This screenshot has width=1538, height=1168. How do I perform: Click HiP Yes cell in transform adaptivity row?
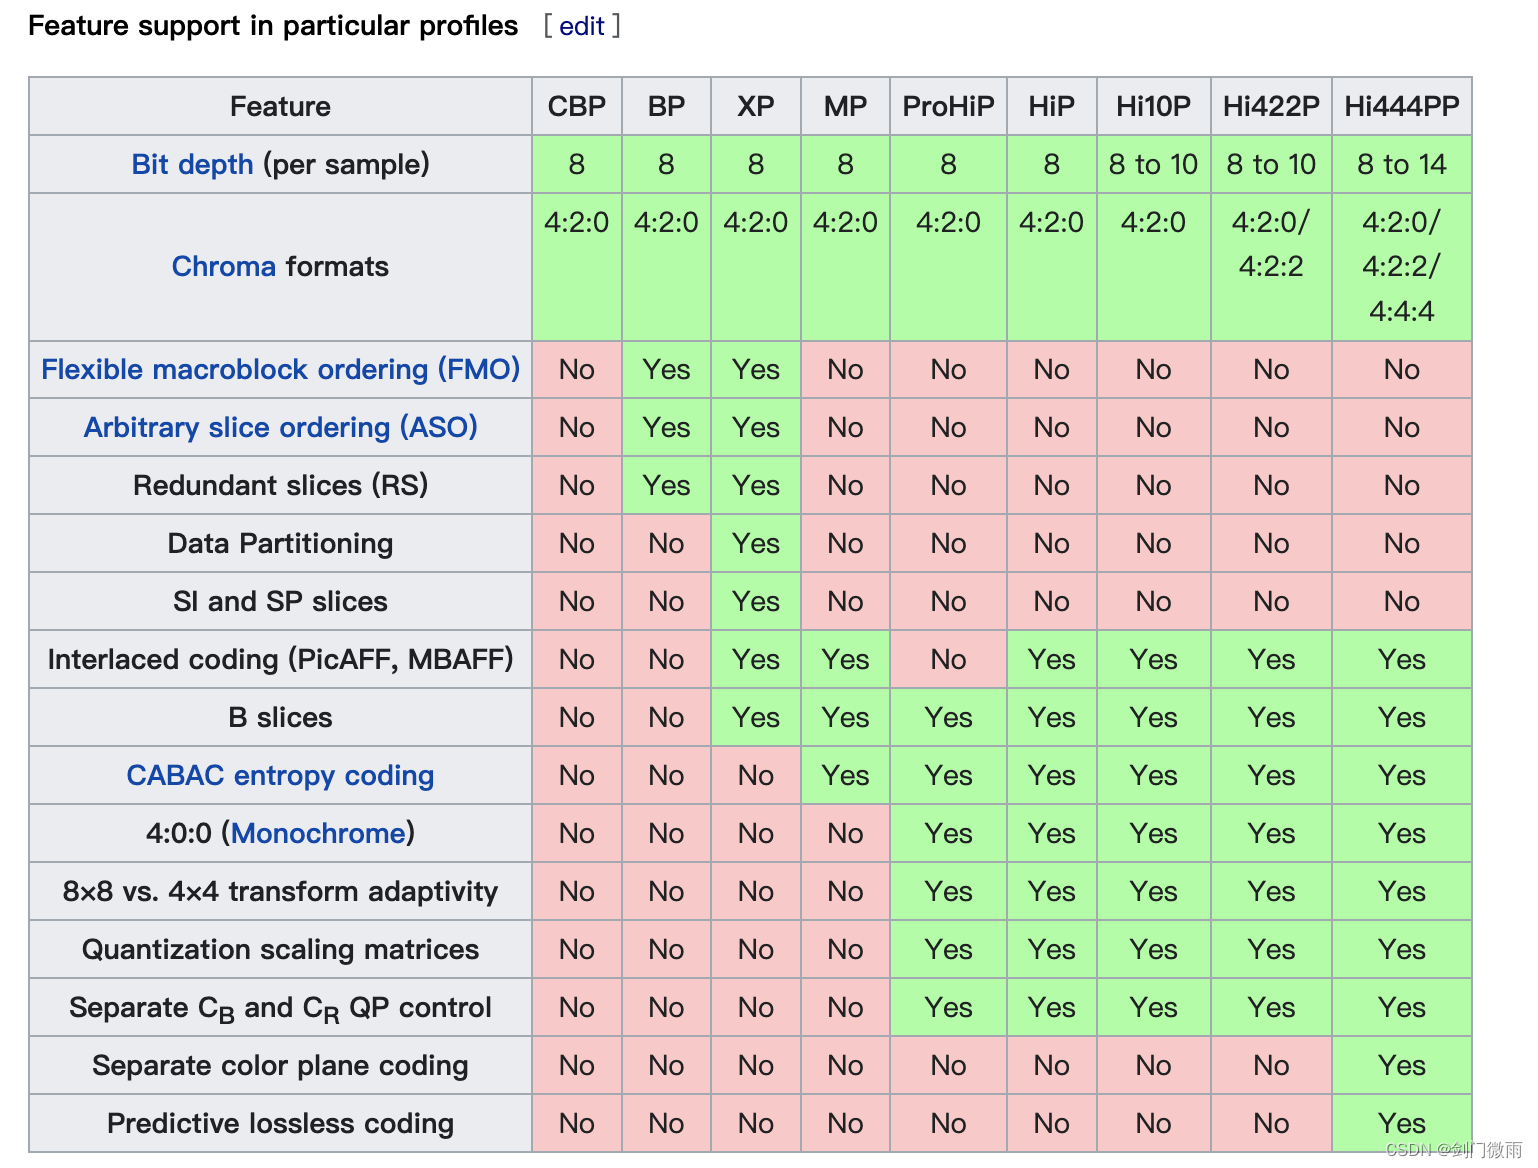coord(1051,891)
